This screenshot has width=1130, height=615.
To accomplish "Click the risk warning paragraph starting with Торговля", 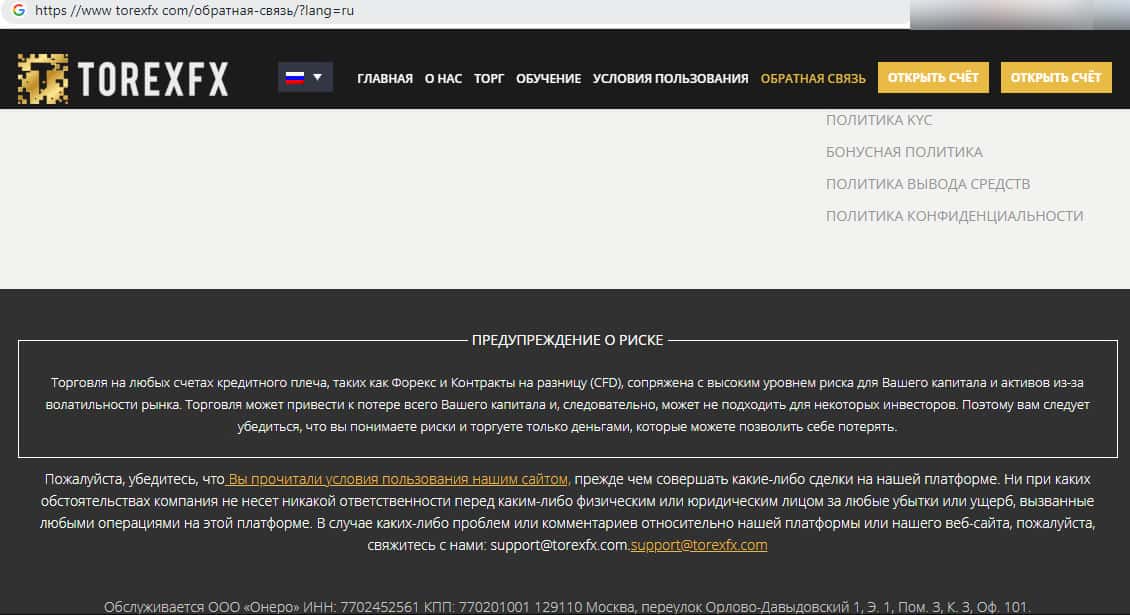I will tap(567, 404).
